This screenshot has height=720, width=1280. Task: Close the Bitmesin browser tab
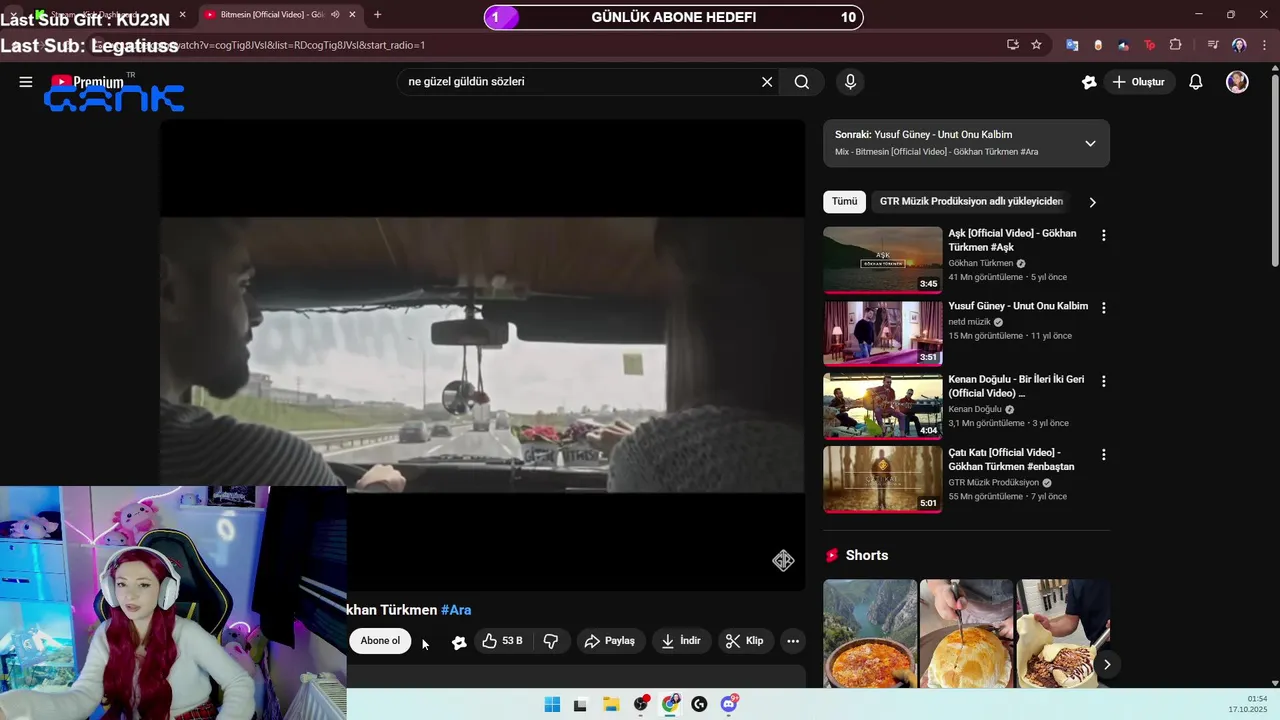[x=352, y=15]
